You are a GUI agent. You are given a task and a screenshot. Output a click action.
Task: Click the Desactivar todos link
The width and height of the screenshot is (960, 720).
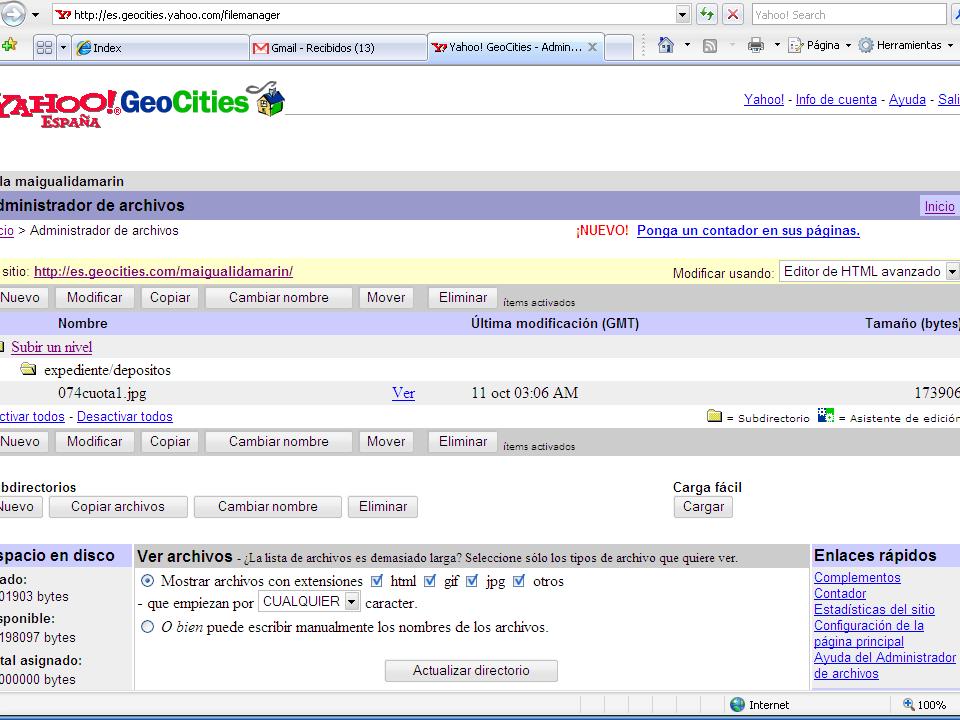pyautogui.click(x=125, y=416)
